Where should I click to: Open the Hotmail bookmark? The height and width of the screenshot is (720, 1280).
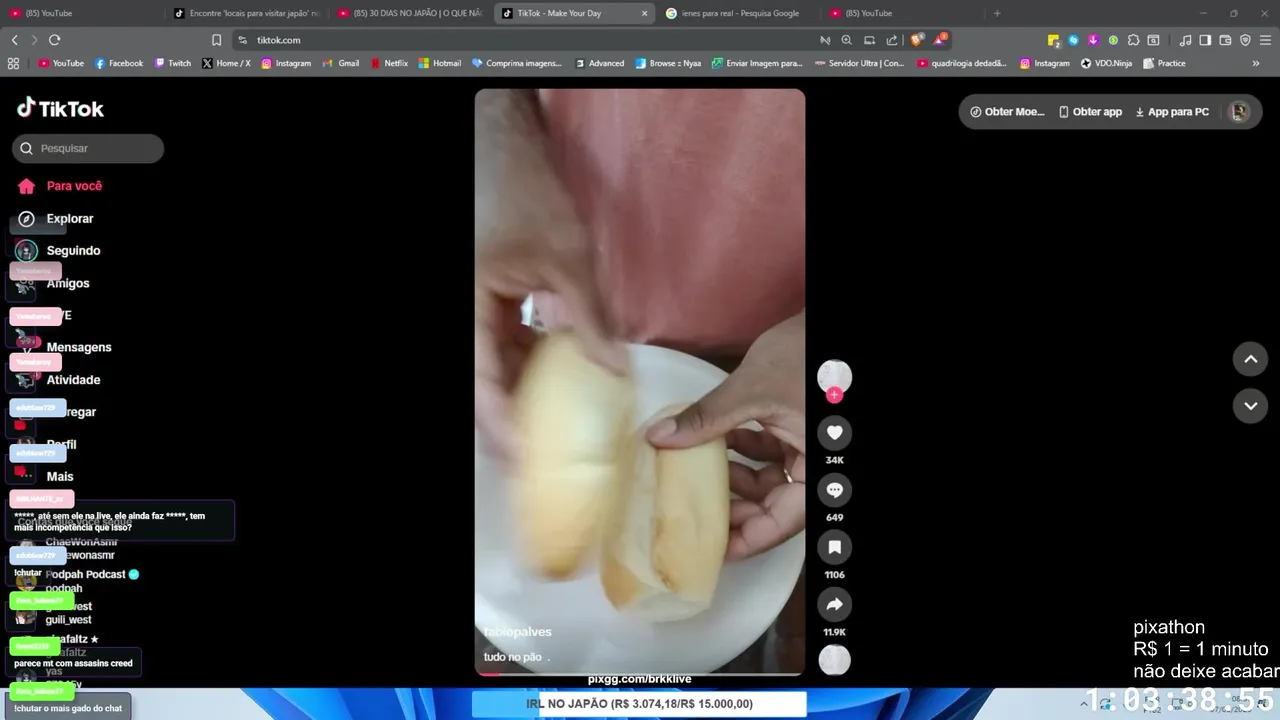[440, 63]
